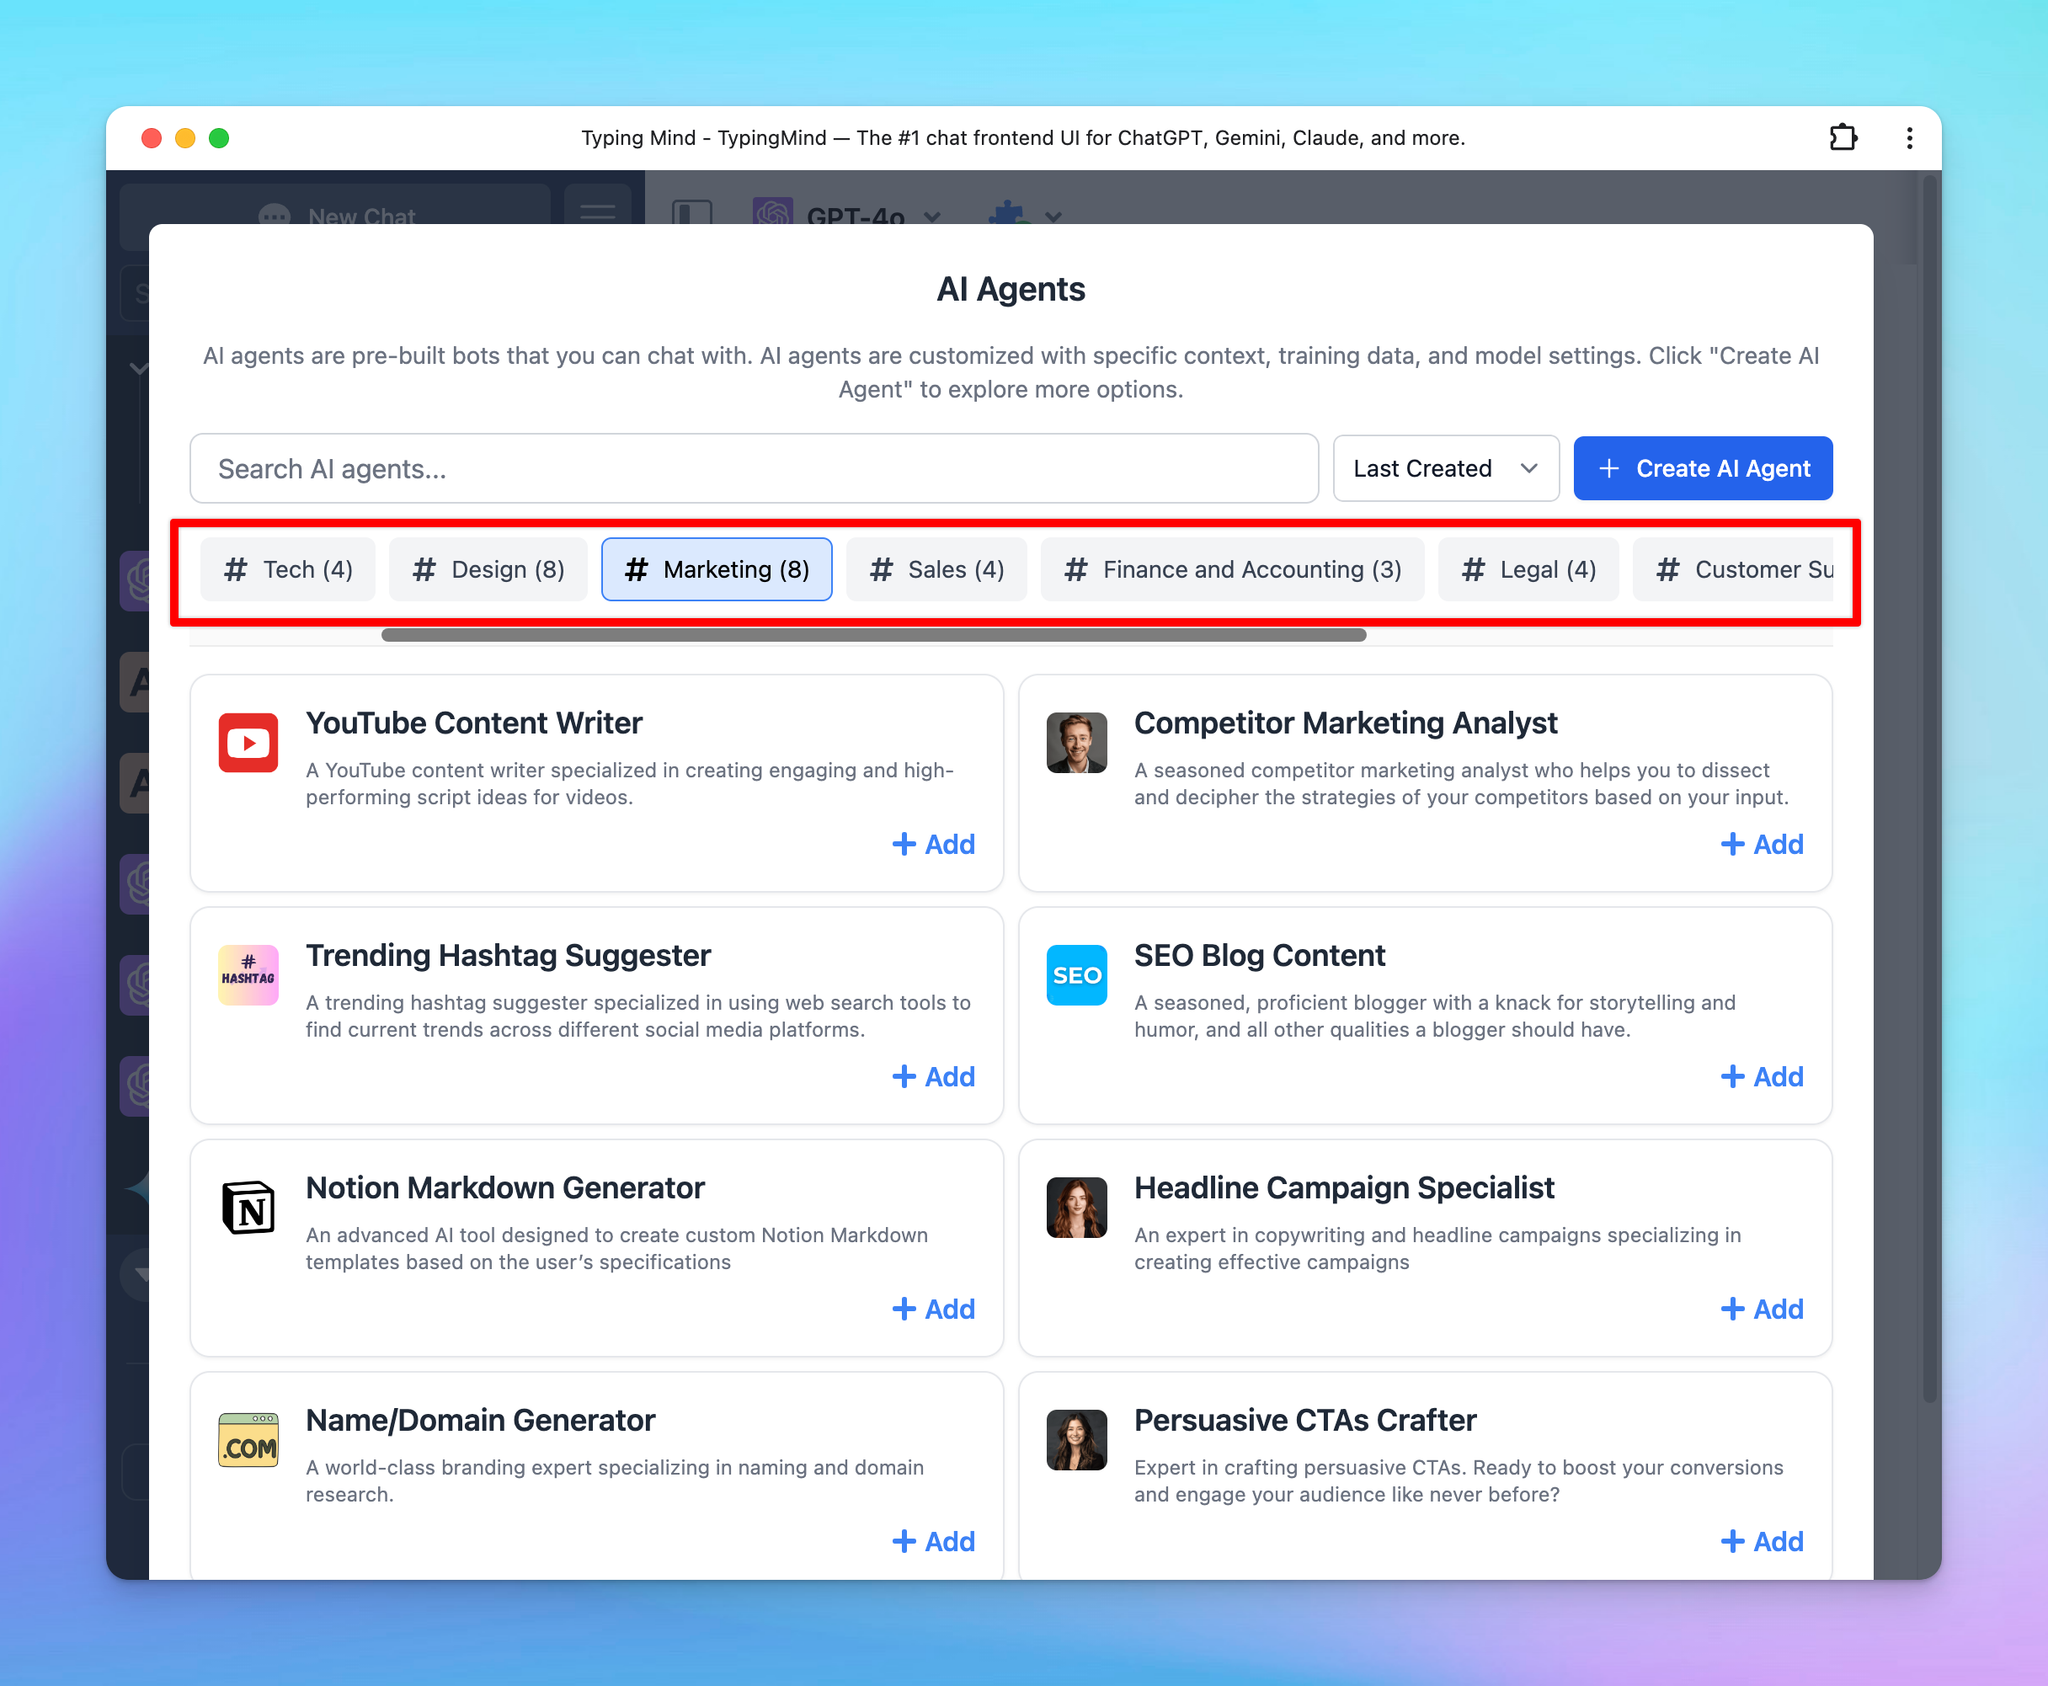Click the Create AI Agent button
This screenshot has height=1686, width=2048.
[x=1702, y=468]
